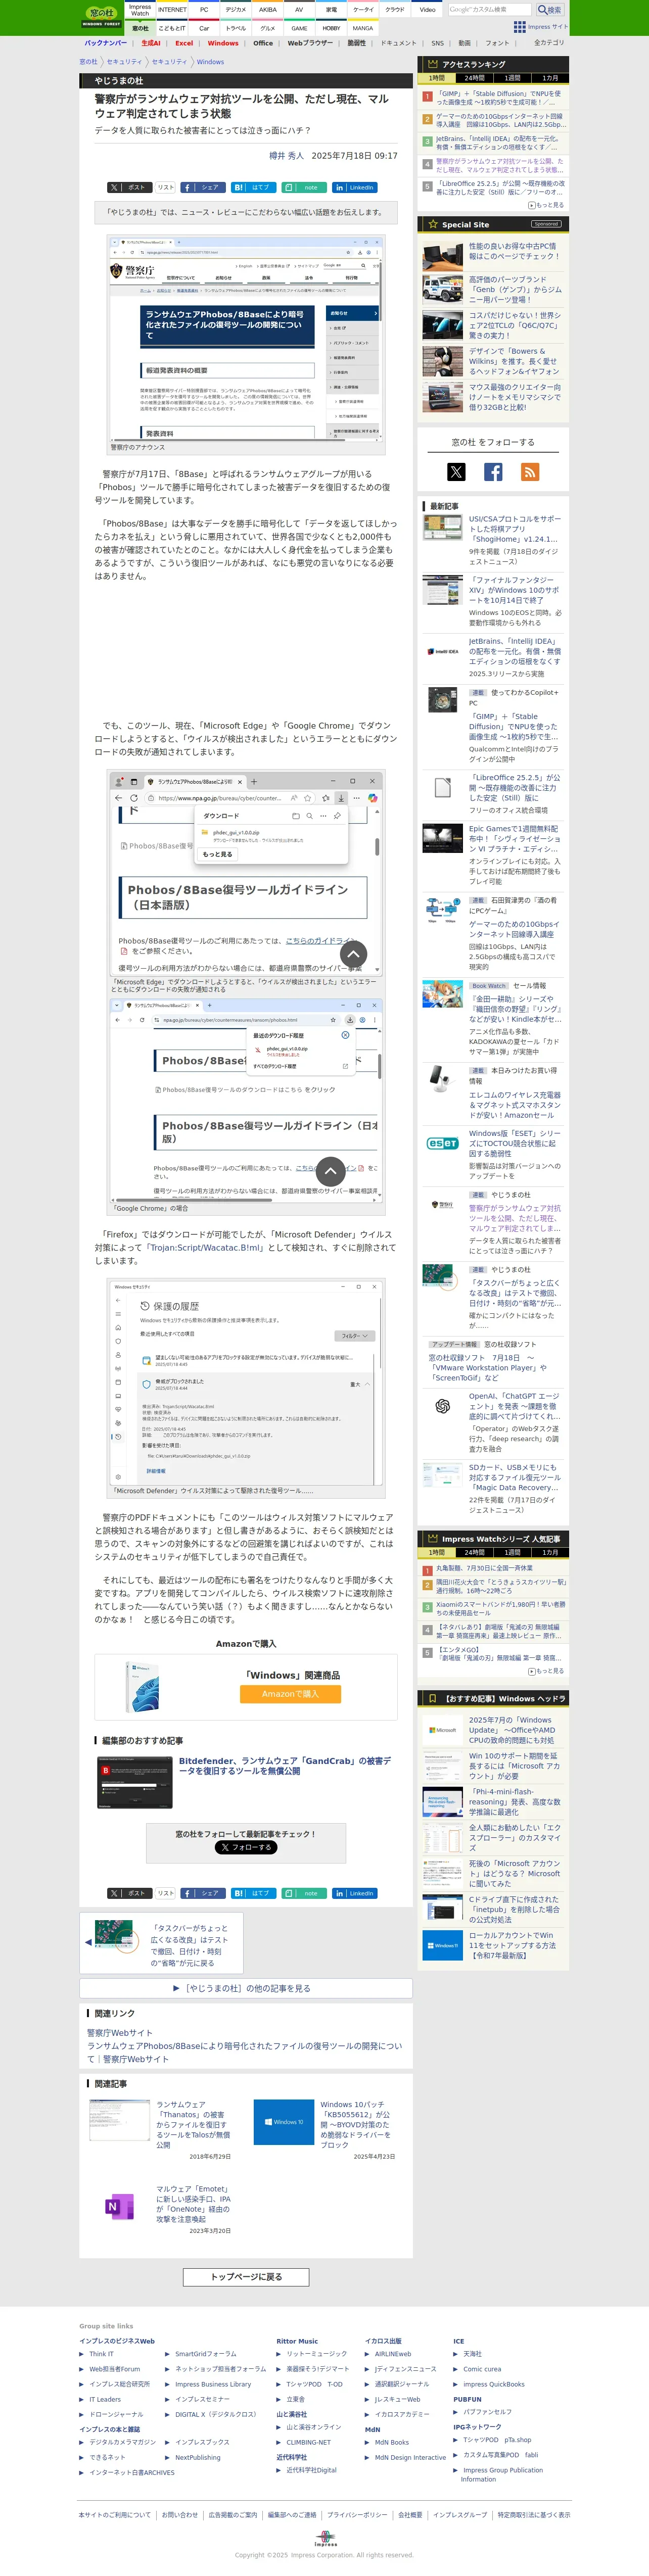Expand やじうまの杜 の他の記事を見る

[x=246, y=1988]
